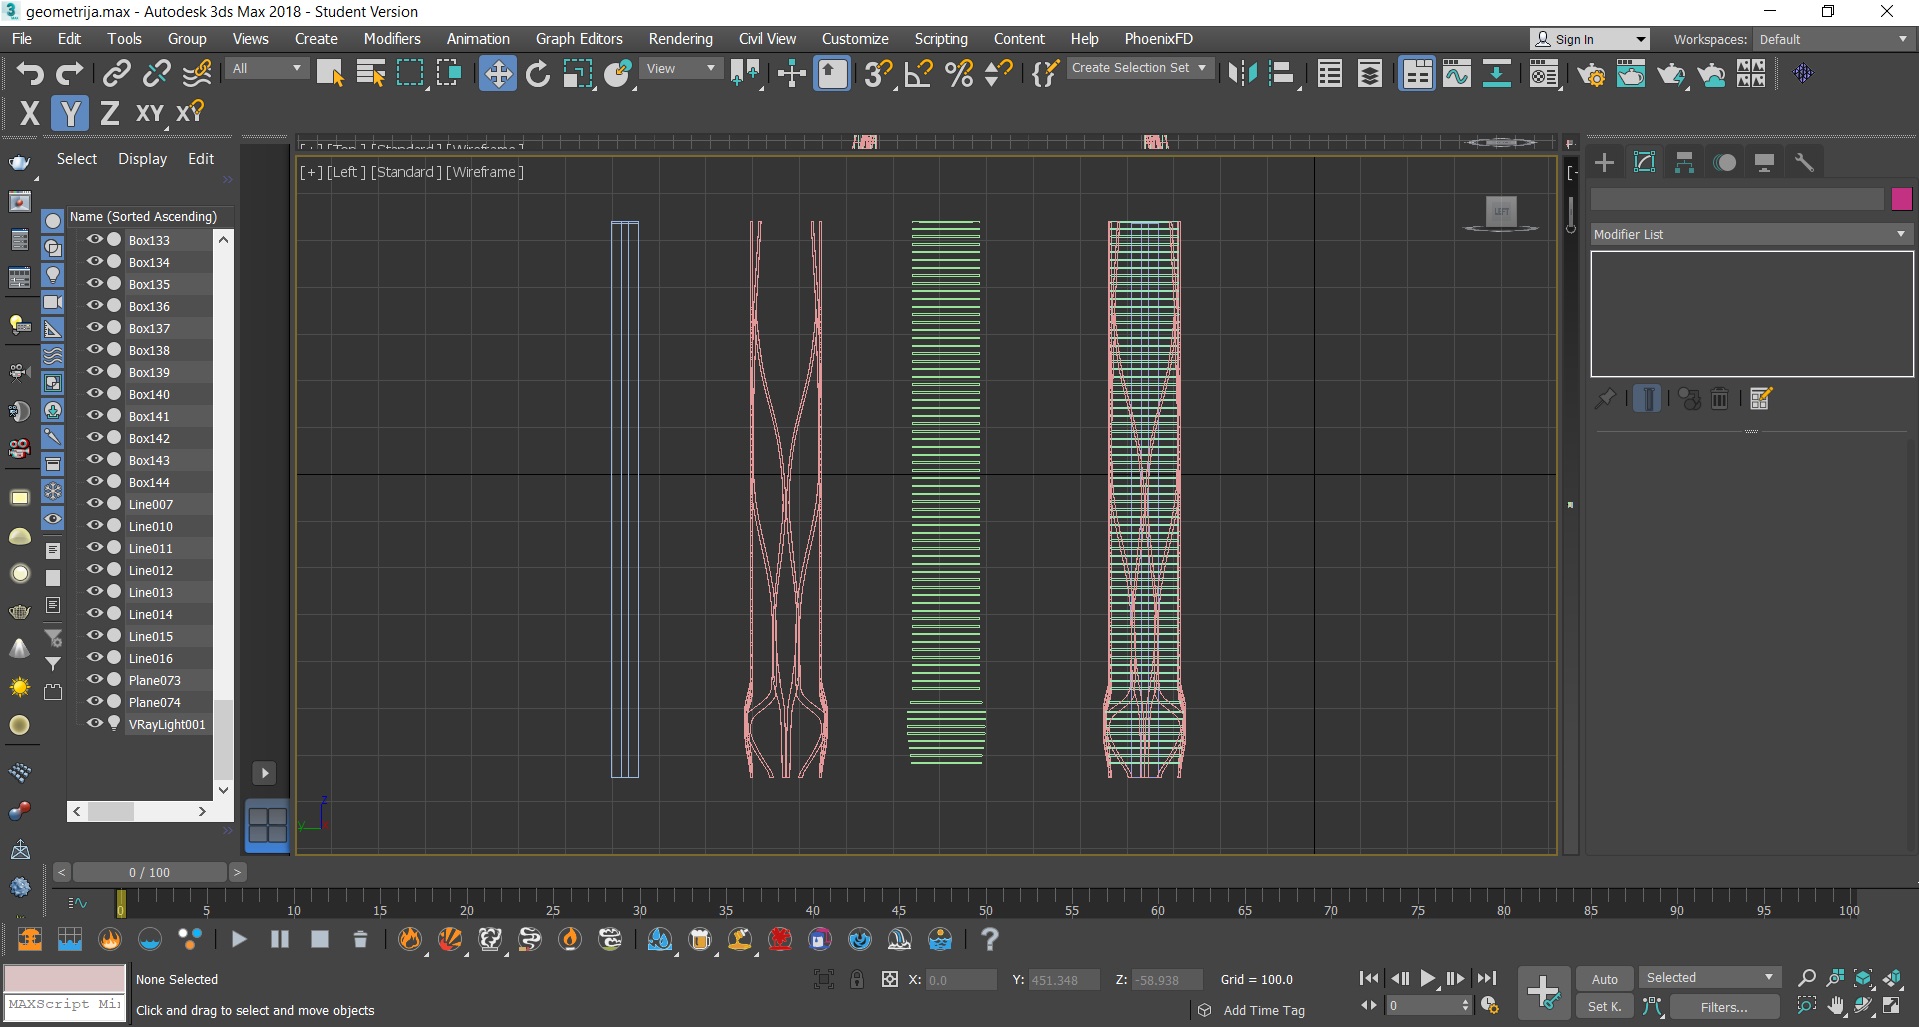Click the Set K. button
The image size is (1919, 1027).
coord(1604,1007)
